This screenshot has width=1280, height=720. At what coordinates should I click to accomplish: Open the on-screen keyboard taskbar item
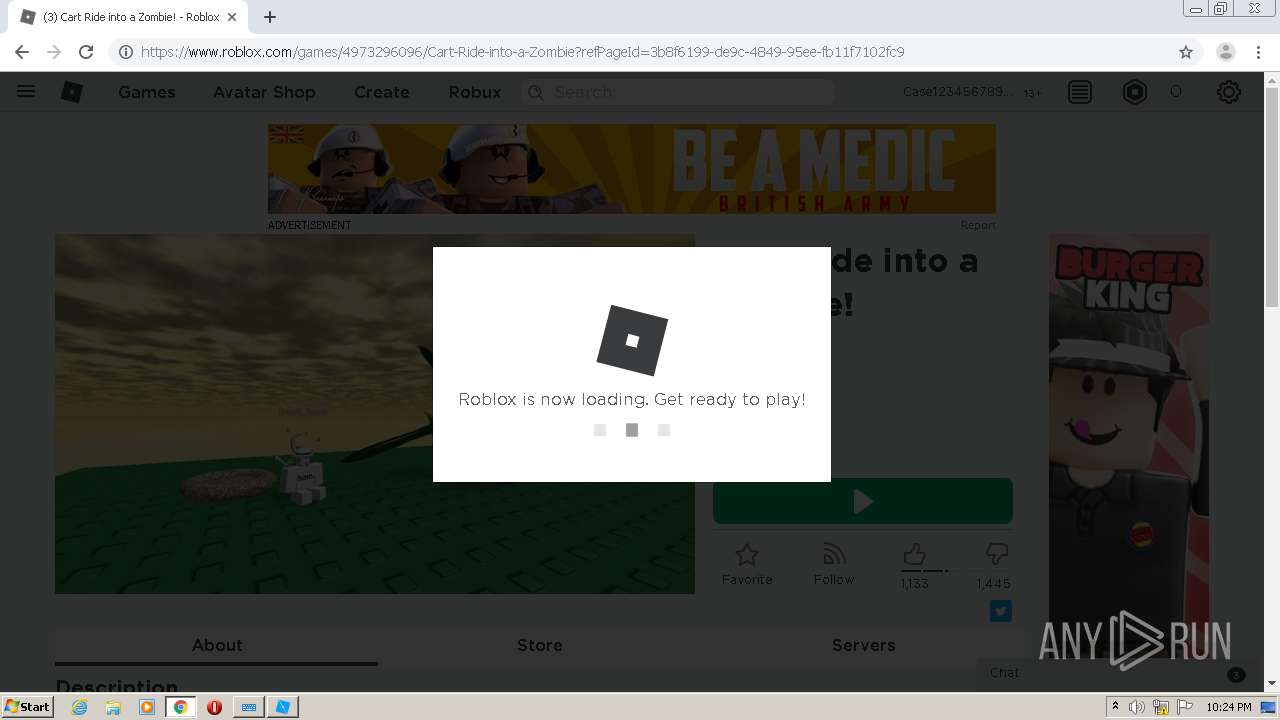pos(249,707)
